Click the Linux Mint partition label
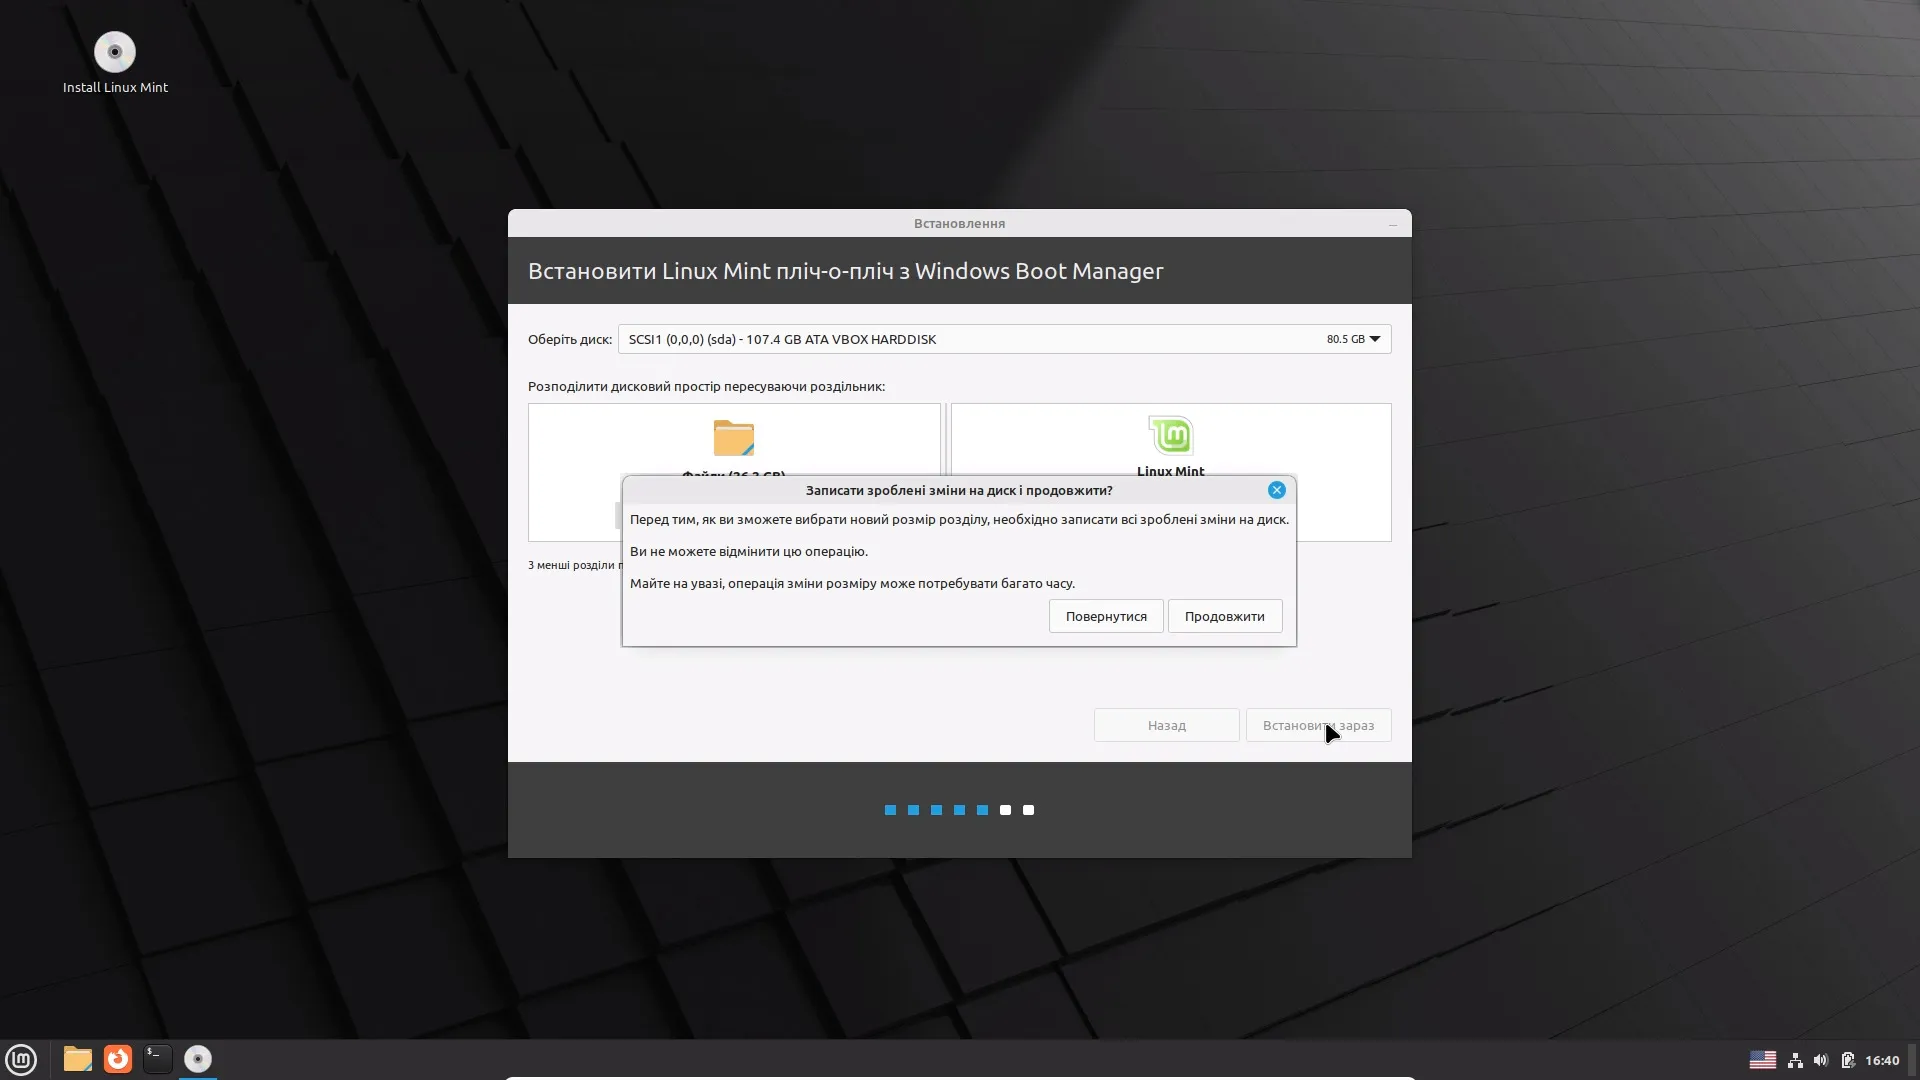 (1170, 470)
